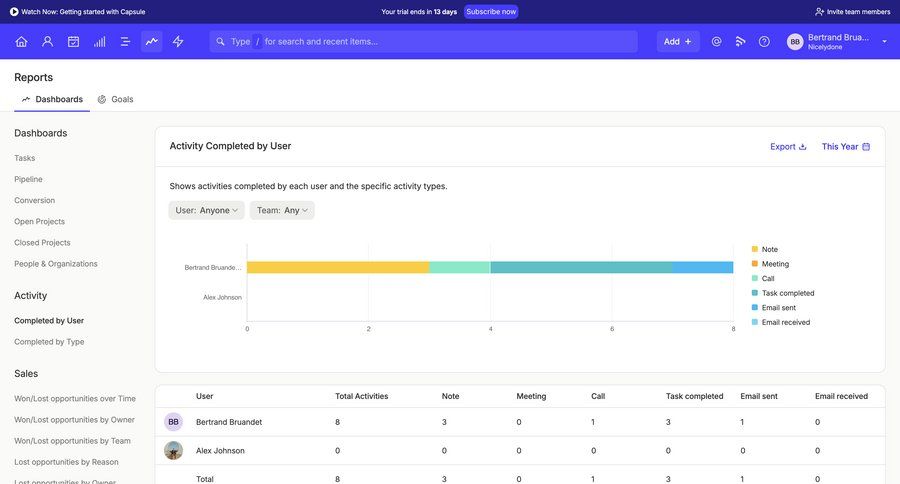The height and width of the screenshot is (484, 900).
Task: Open the Calendar and tasks icon
Action: tap(73, 42)
